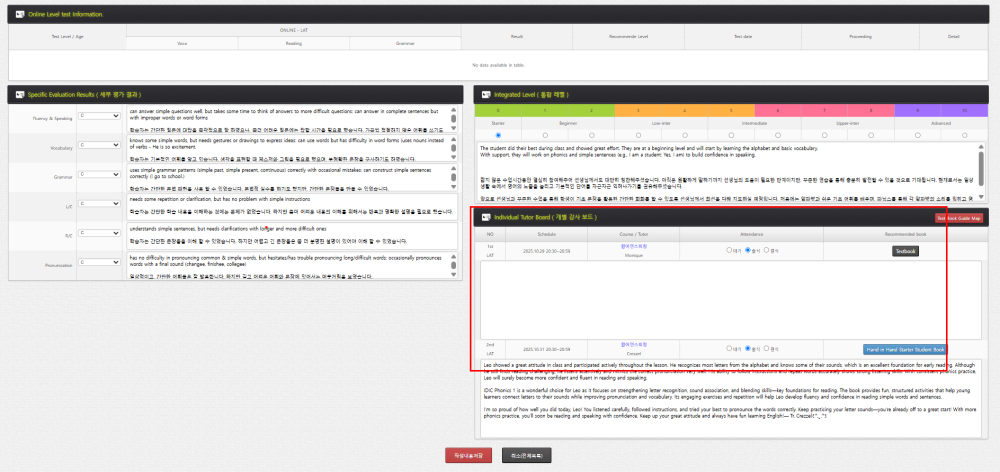Set 2nd LAT attendance to 대기
The width and height of the screenshot is (1000, 472).
pos(729,350)
